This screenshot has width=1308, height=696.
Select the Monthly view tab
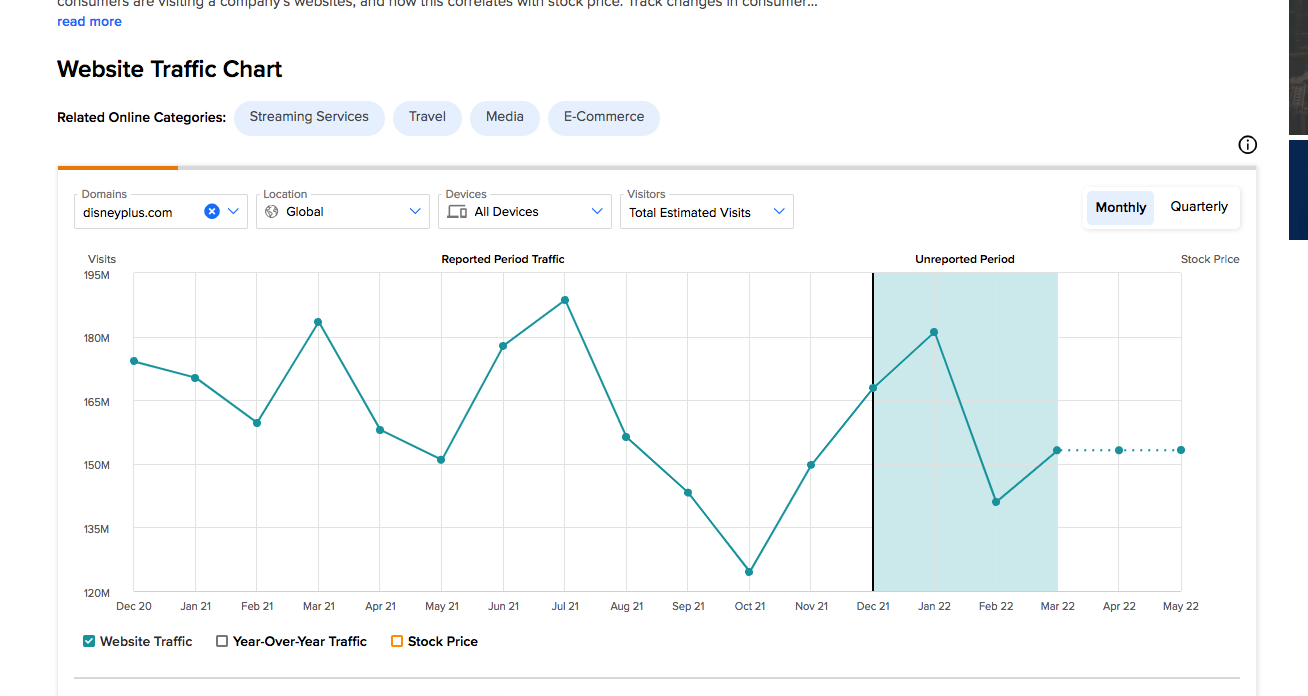click(1120, 207)
